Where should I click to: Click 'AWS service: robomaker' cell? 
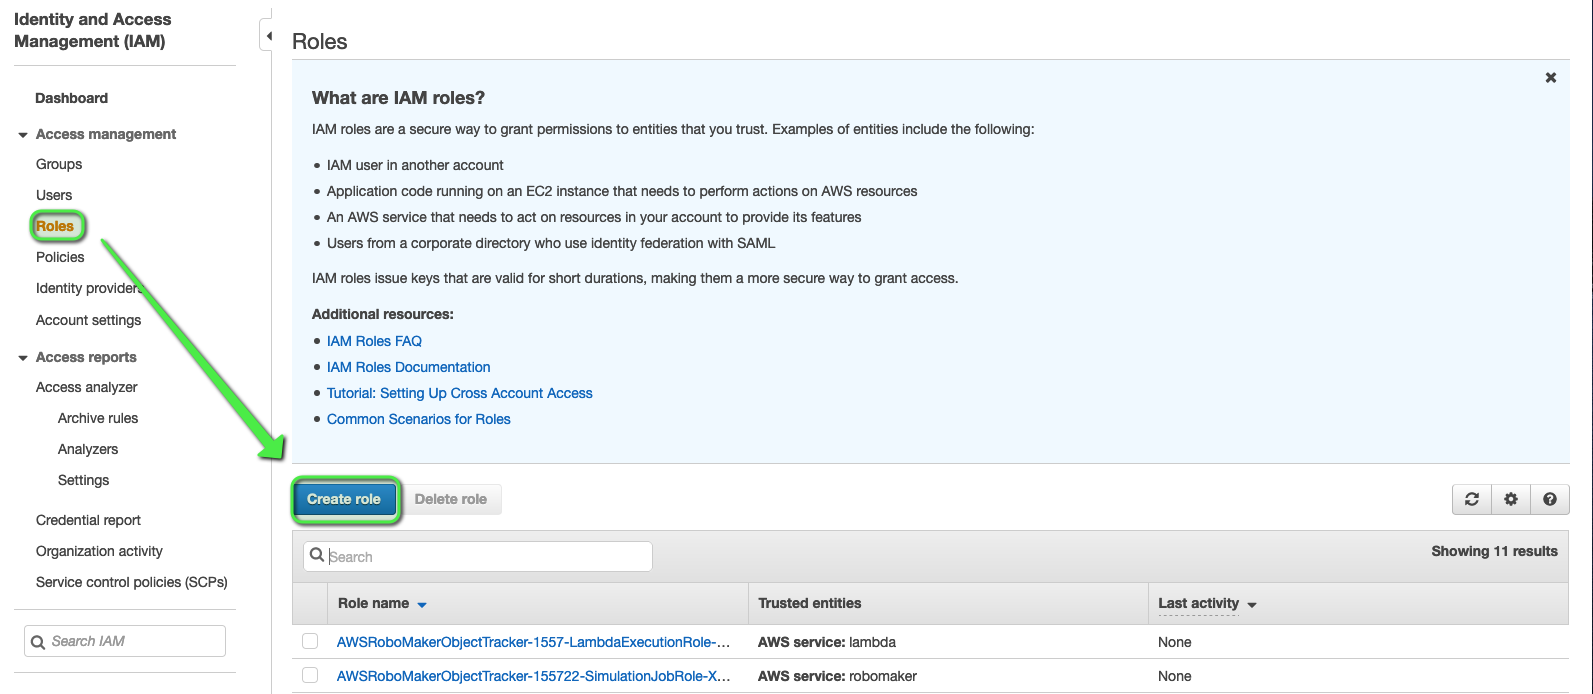[837, 676]
